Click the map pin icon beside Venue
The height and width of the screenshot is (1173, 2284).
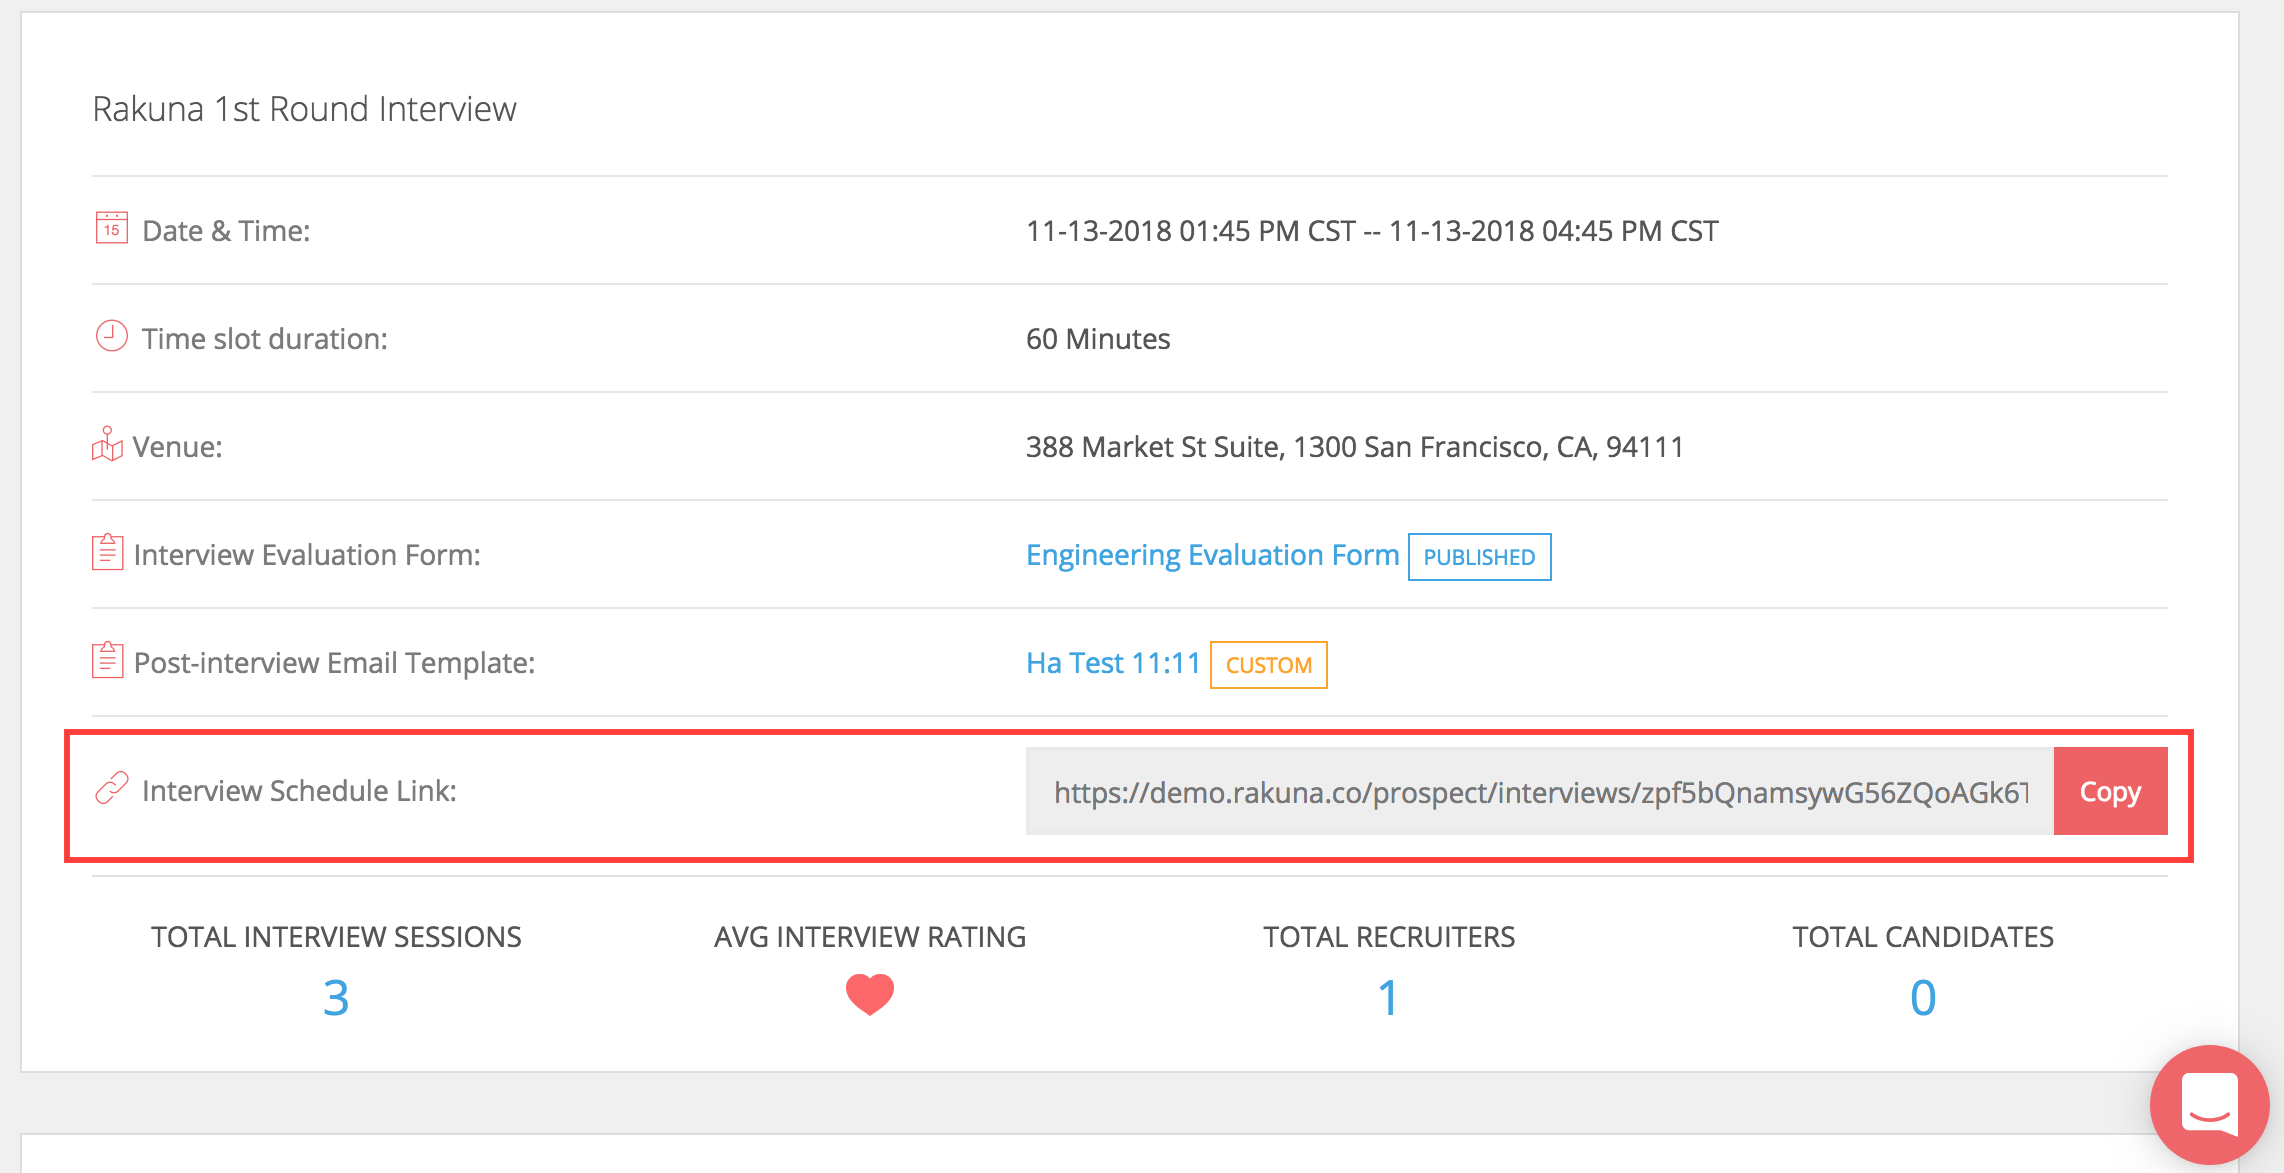pos(107,444)
